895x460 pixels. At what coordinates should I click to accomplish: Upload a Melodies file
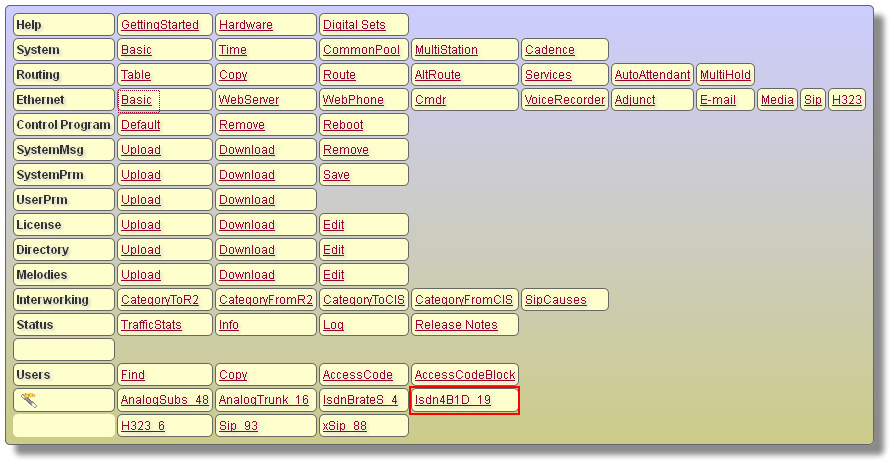pyautogui.click(x=140, y=275)
